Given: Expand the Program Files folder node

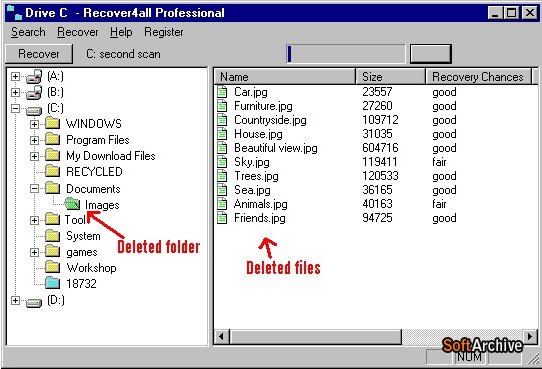Looking at the screenshot, I should pyautogui.click(x=34, y=140).
